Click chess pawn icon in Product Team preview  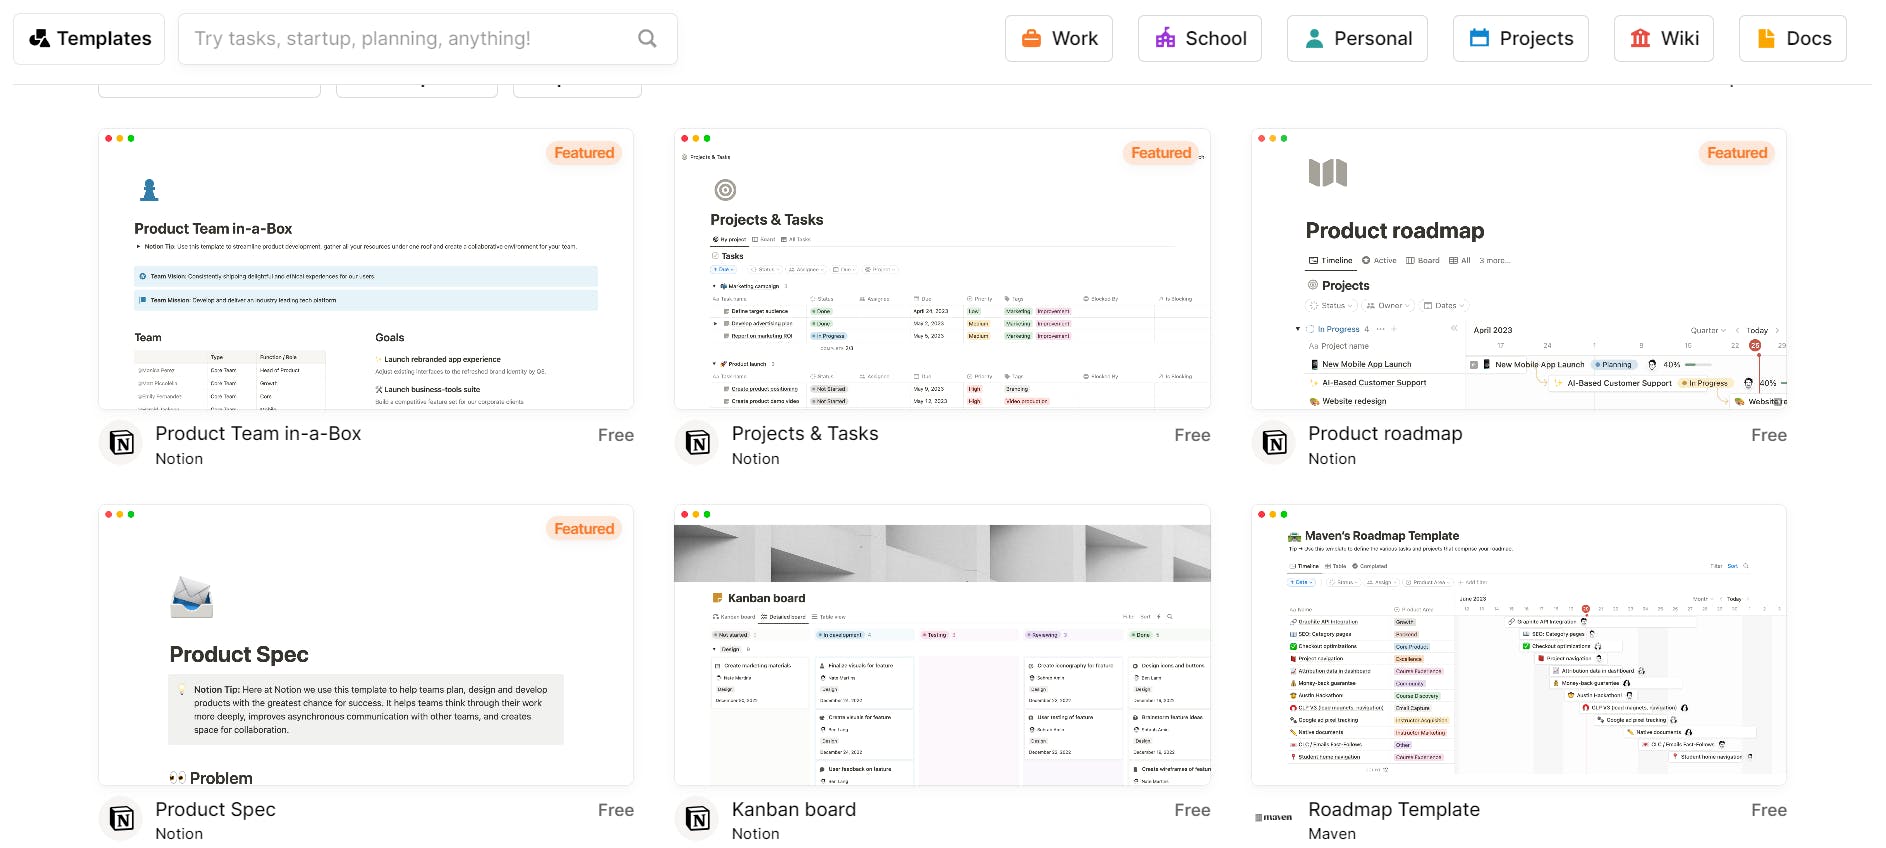click(149, 190)
